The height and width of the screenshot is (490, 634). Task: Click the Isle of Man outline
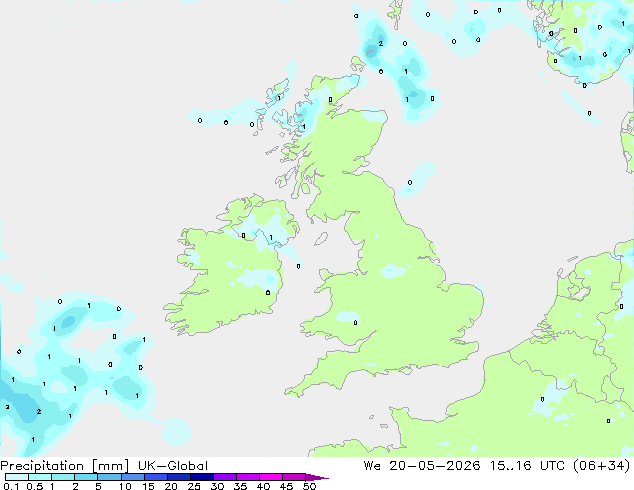321,239
